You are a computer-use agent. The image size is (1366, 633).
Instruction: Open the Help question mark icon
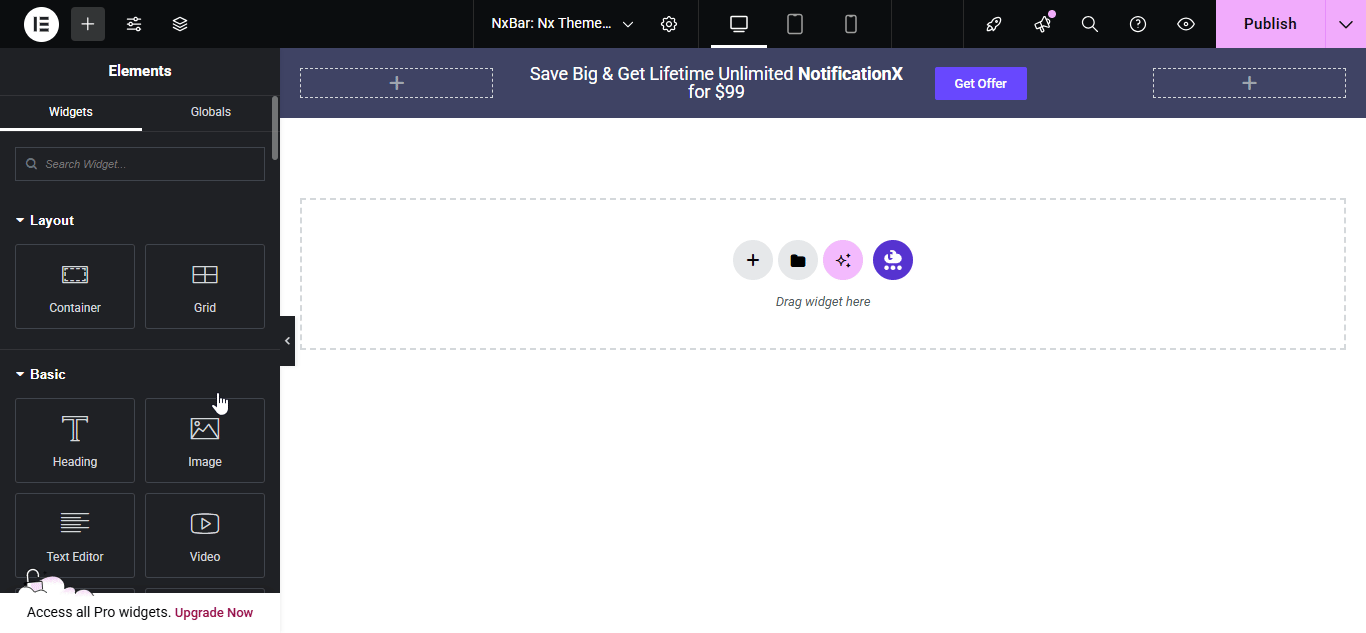(x=1138, y=24)
